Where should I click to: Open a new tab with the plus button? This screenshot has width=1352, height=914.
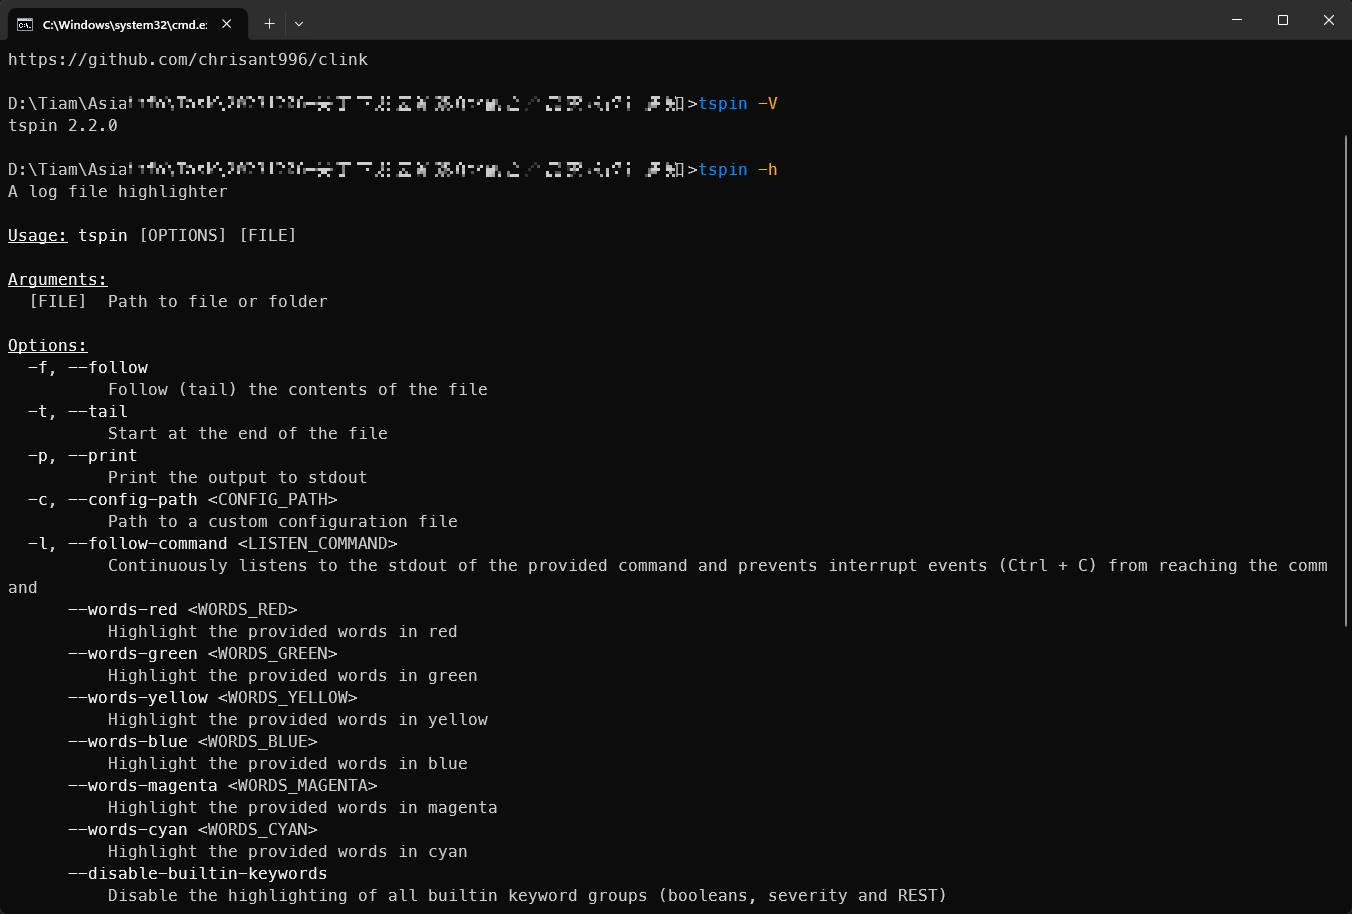(x=269, y=23)
